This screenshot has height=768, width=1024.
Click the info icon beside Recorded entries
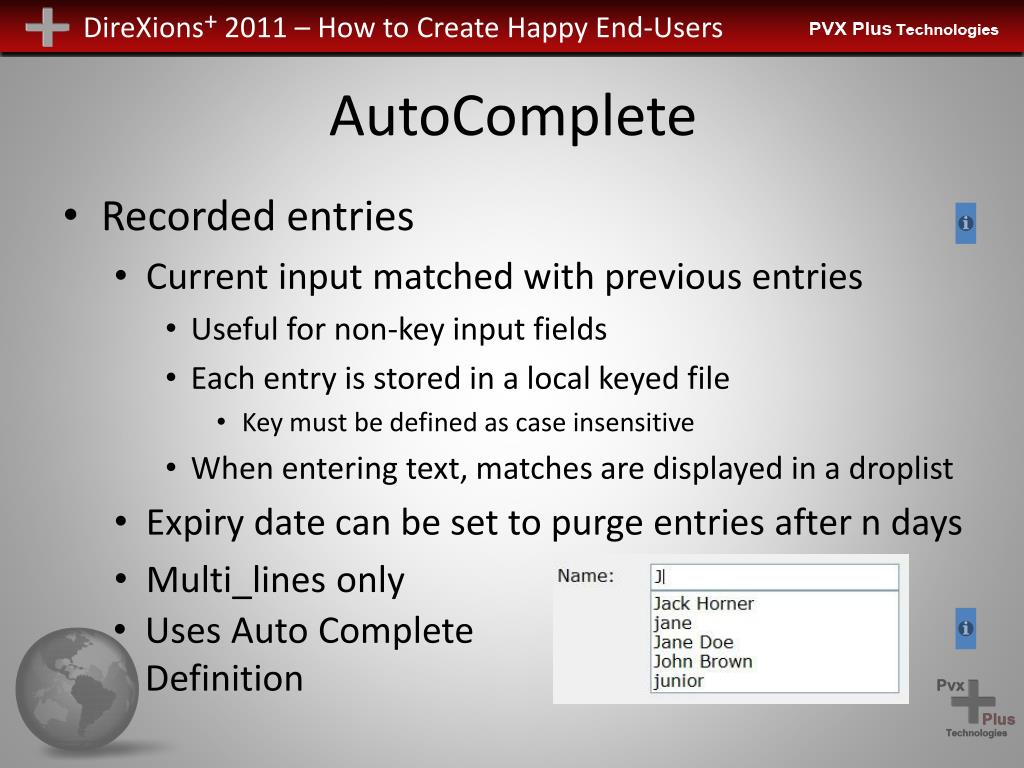965,223
